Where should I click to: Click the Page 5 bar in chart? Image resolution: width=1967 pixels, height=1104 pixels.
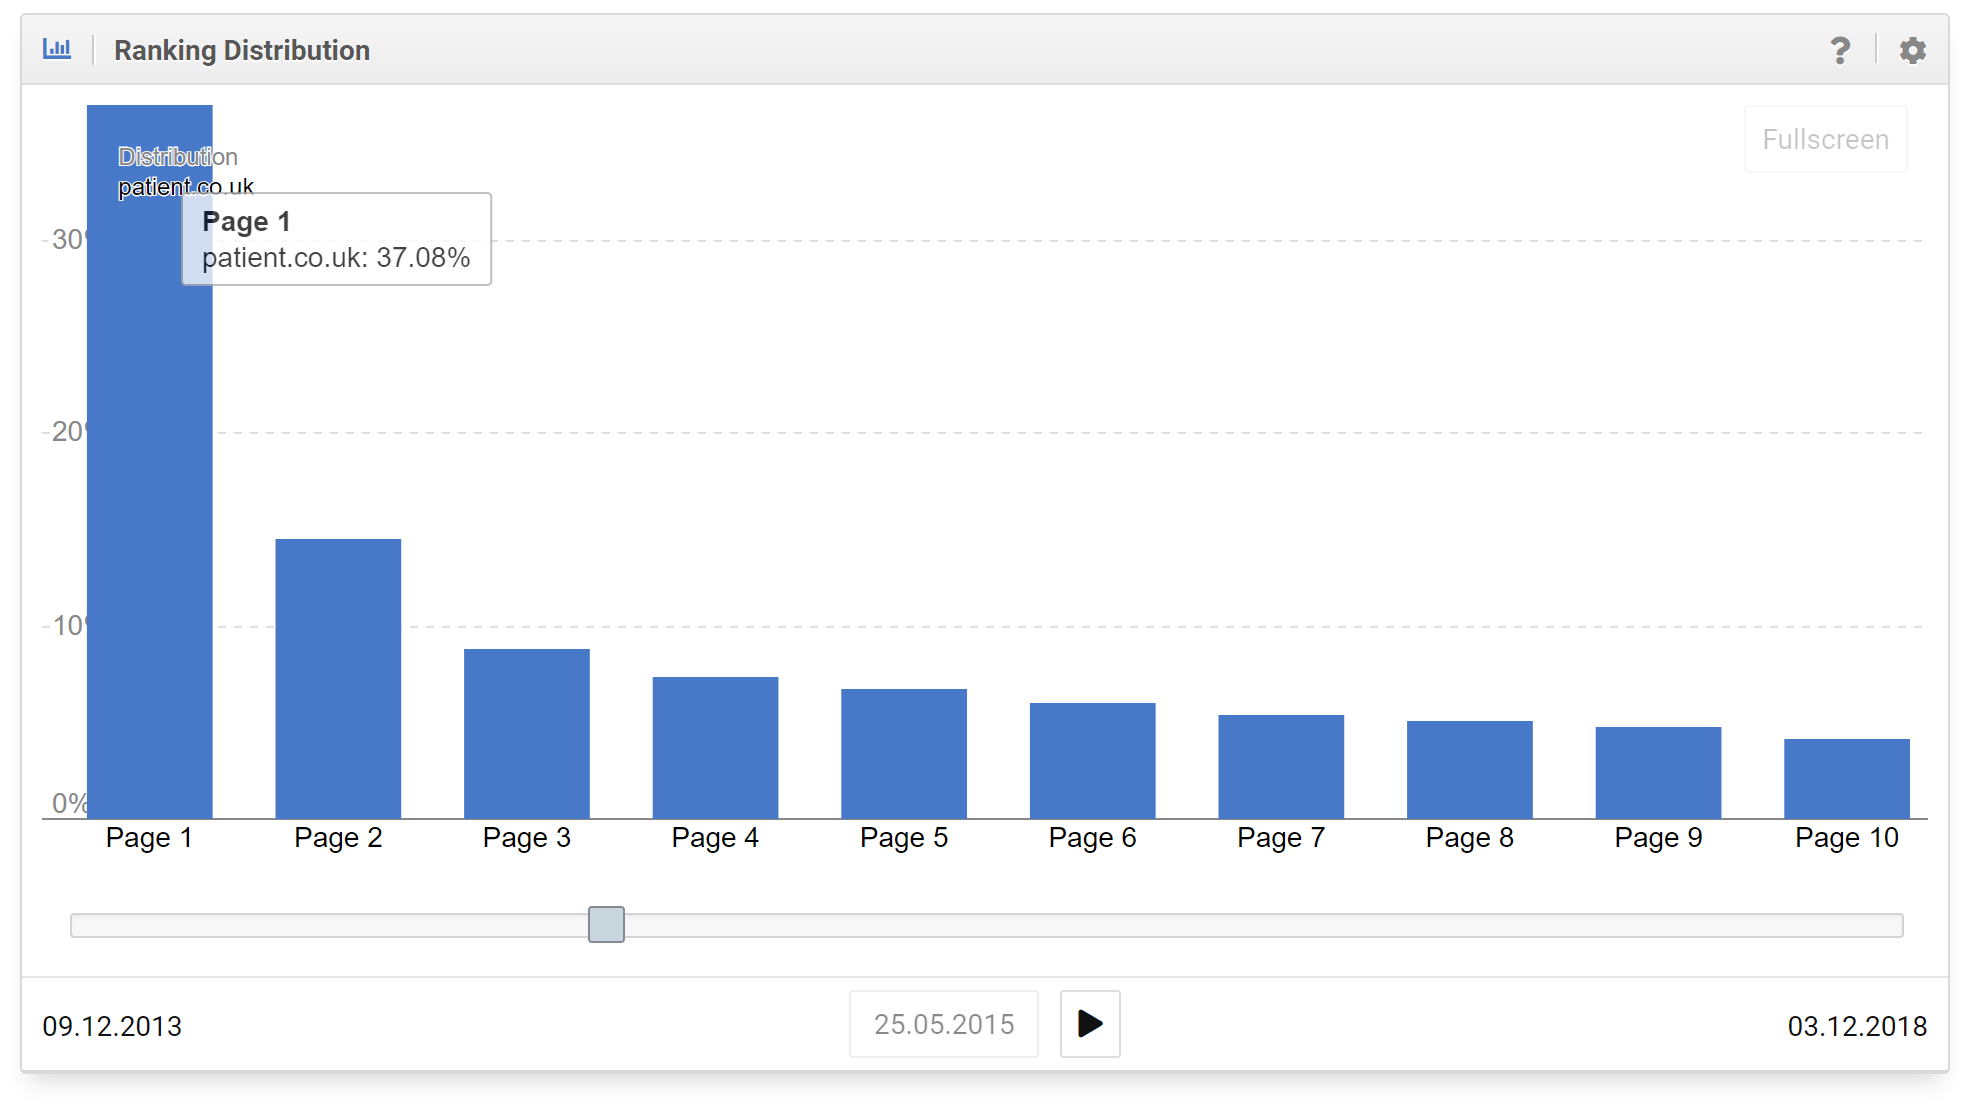(904, 754)
